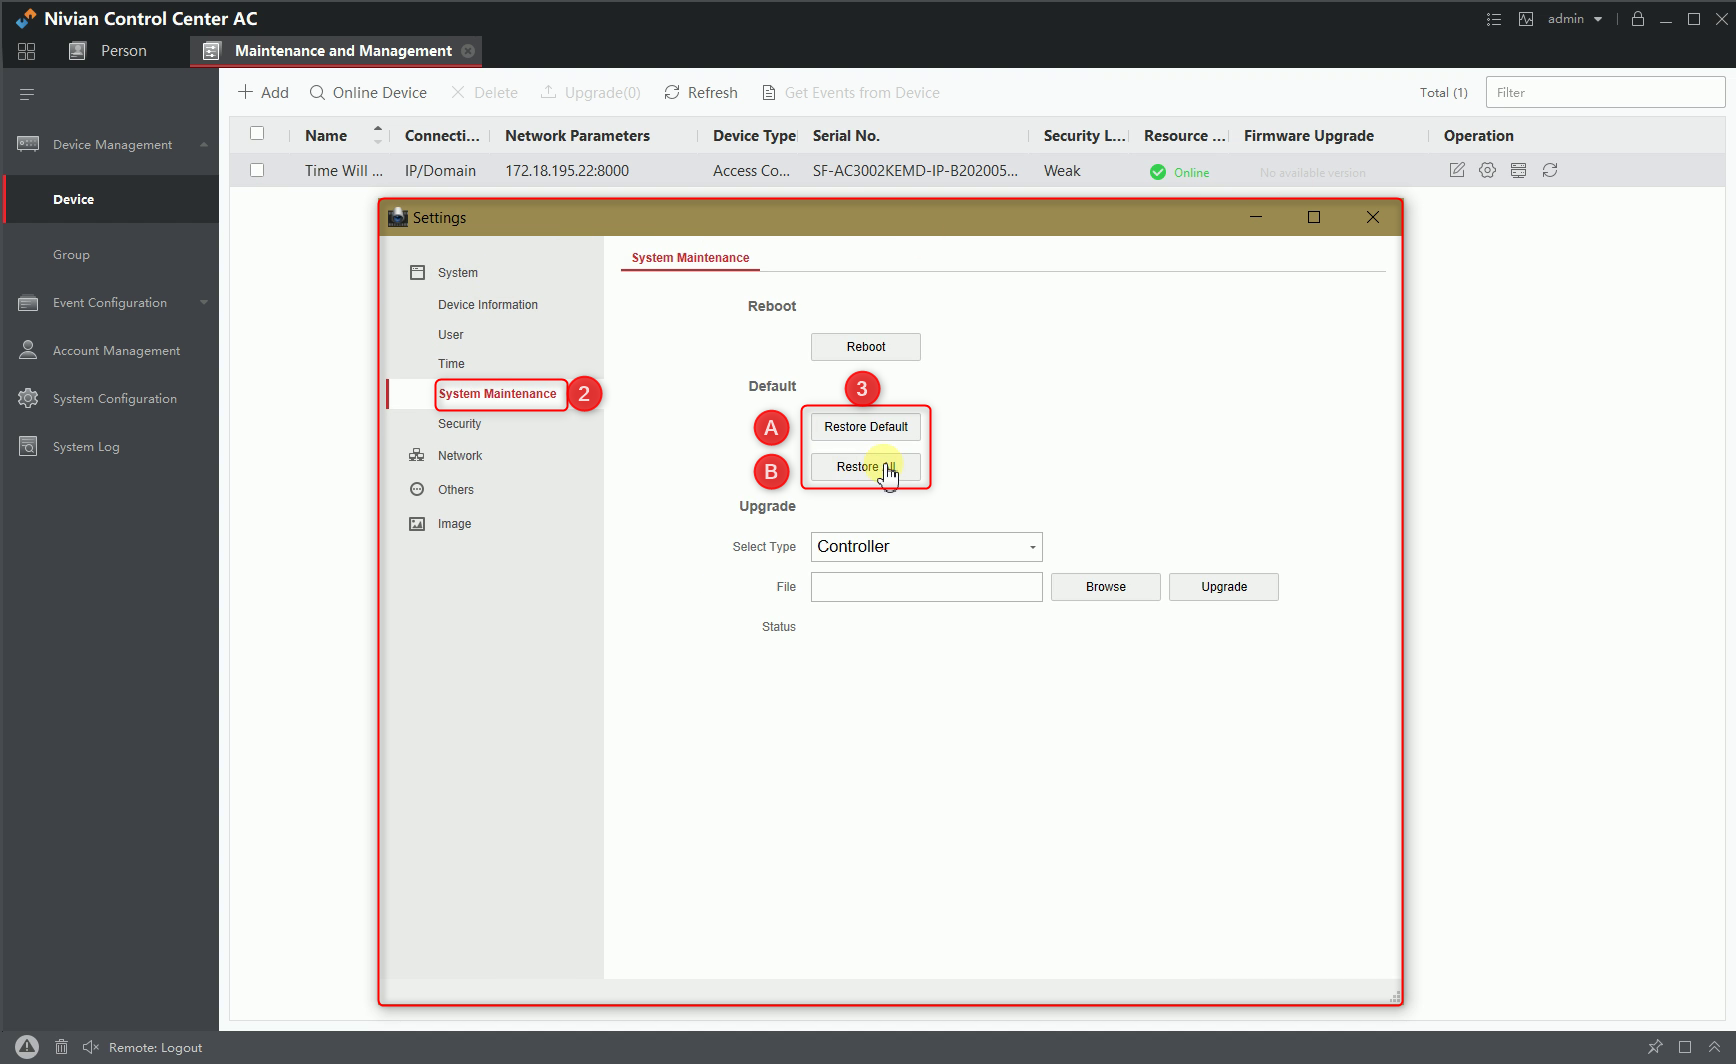1736x1064 pixels.
Task: Click the upgrade File path field
Action: pyautogui.click(x=926, y=587)
